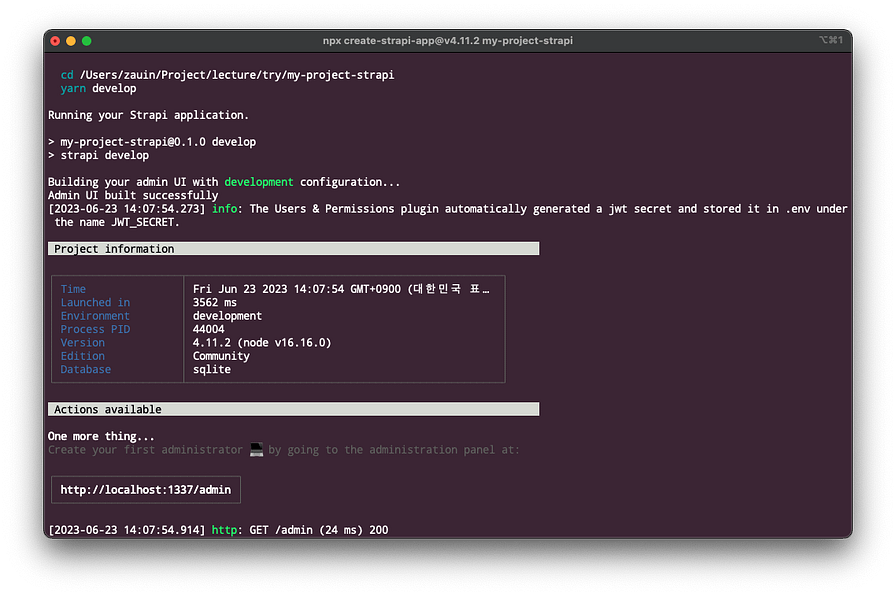The height and width of the screenshot is (596, 896).
Task: Select the line 'Running your Strapi application.'
Action: tap(149, 115)
